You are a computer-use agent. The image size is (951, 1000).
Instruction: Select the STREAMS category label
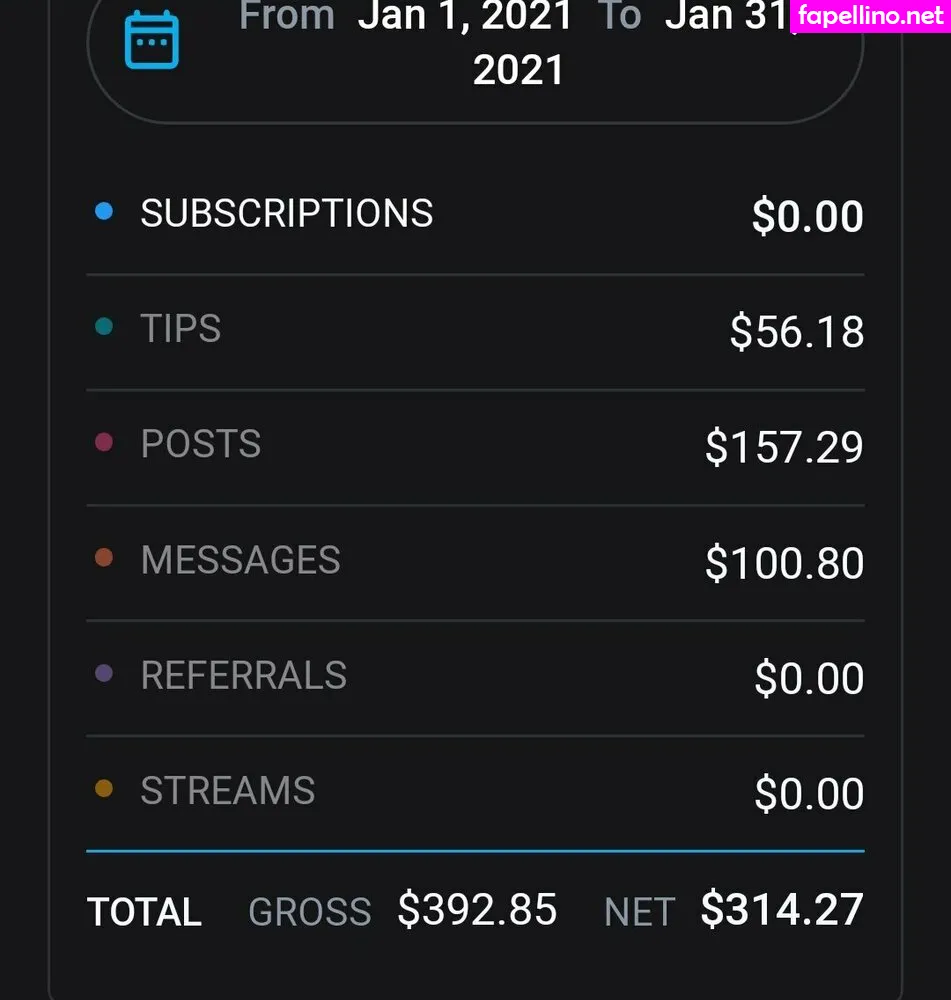coord(228,791)
